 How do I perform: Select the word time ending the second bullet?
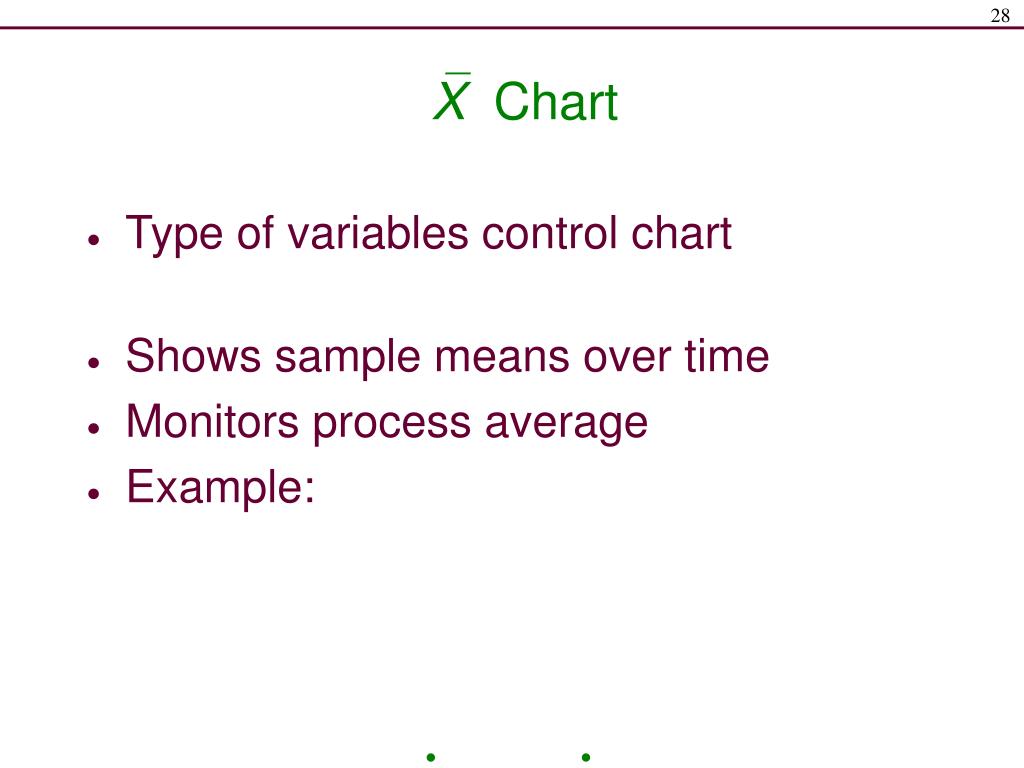727,356
